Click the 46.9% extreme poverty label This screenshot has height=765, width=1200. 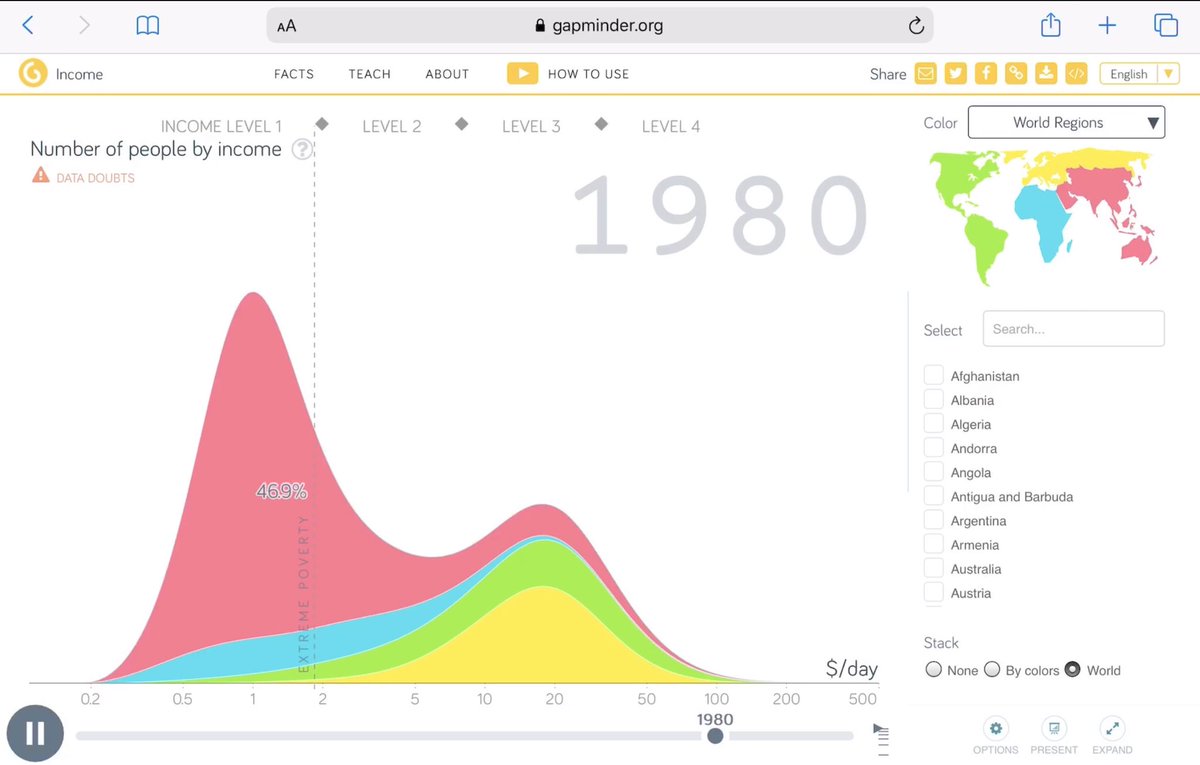281,491
